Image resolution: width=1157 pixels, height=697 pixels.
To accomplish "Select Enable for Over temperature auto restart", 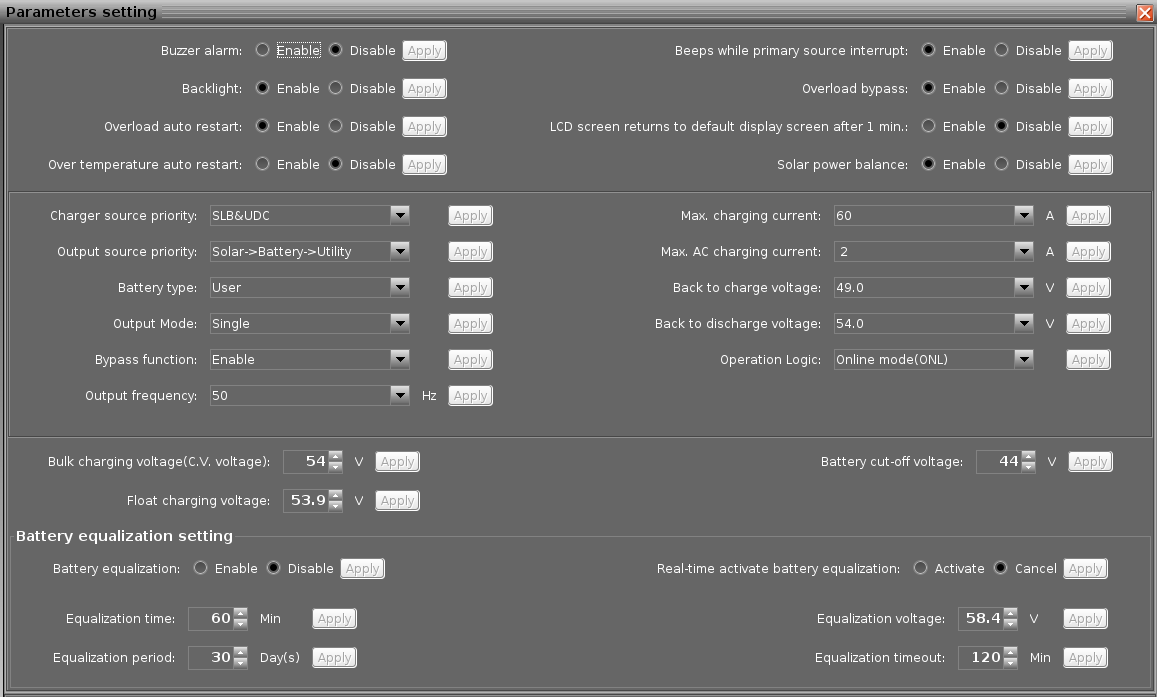I will [262, 164].
